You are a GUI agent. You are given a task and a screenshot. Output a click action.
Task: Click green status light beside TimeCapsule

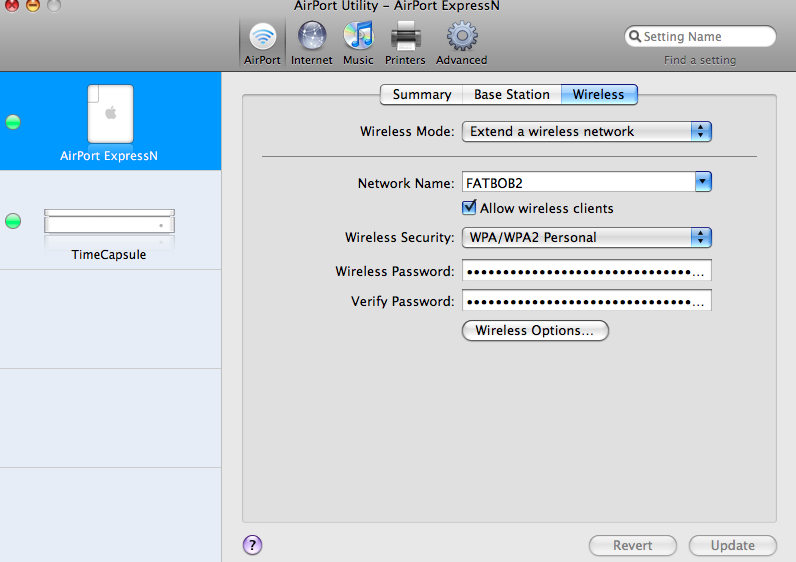(x=13, y=221)
